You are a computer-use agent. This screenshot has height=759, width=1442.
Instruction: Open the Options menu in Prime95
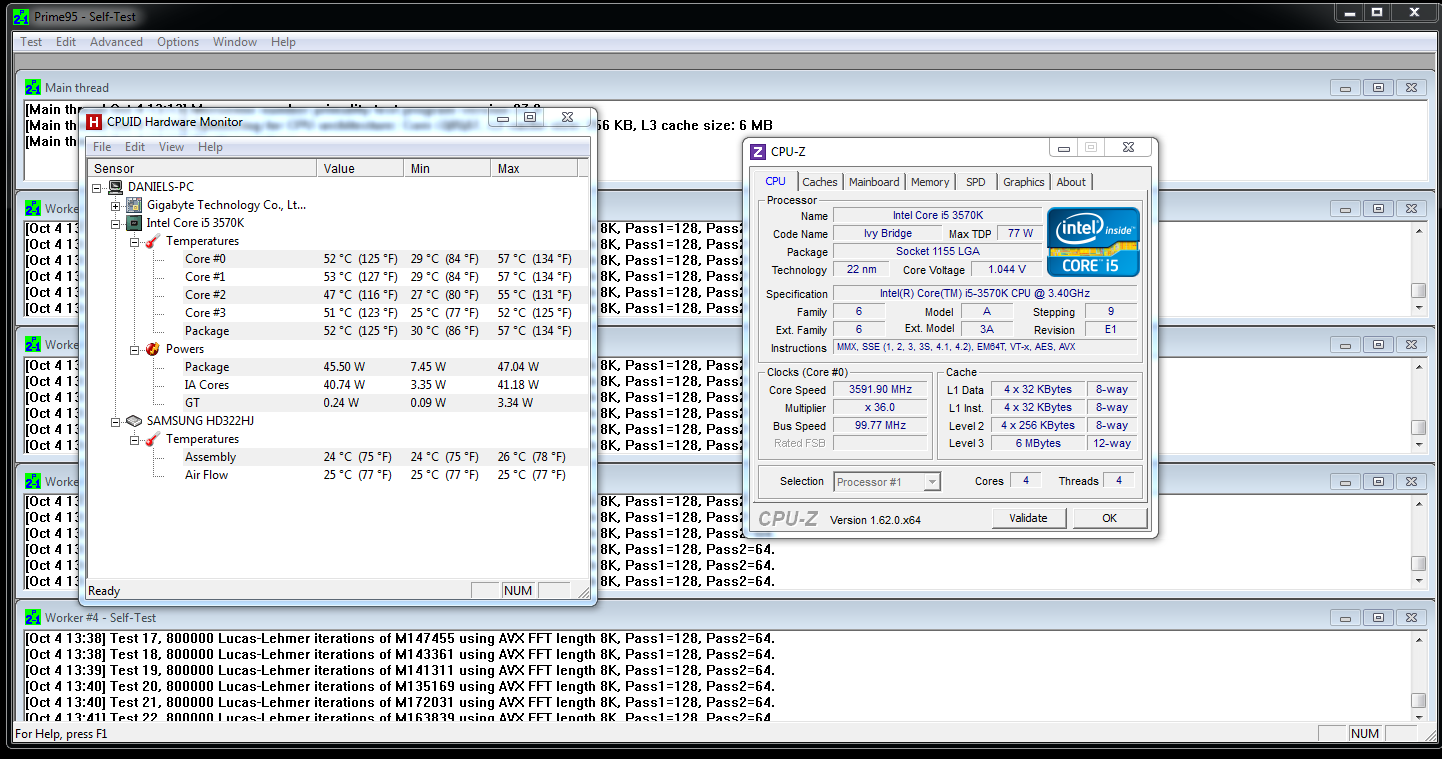coord(178,42)
